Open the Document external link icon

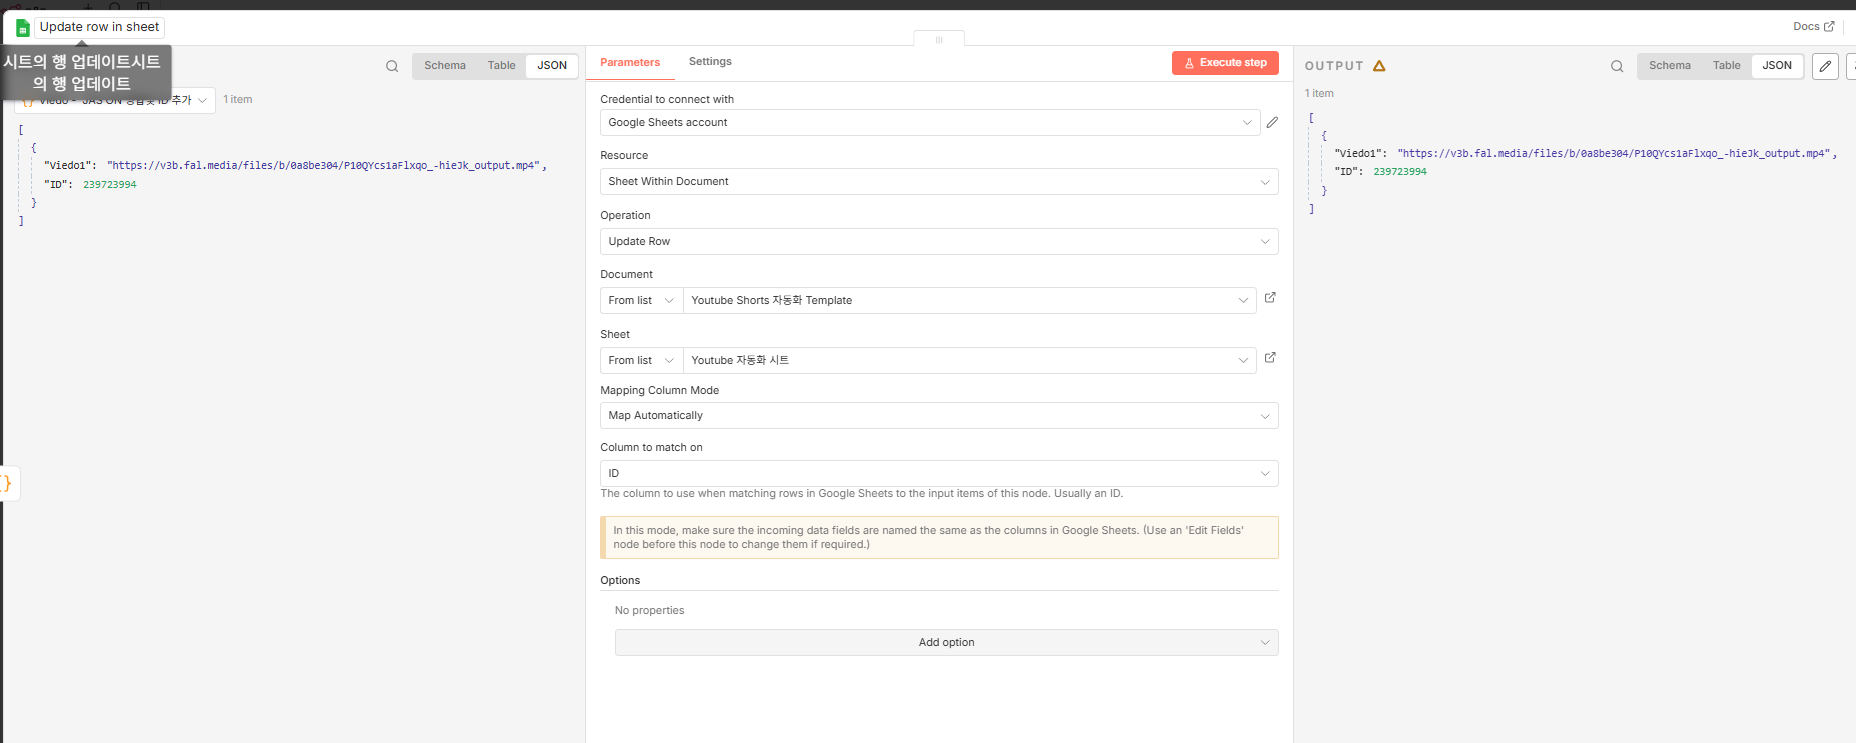pyautogui.click(x=1270, y=298)
